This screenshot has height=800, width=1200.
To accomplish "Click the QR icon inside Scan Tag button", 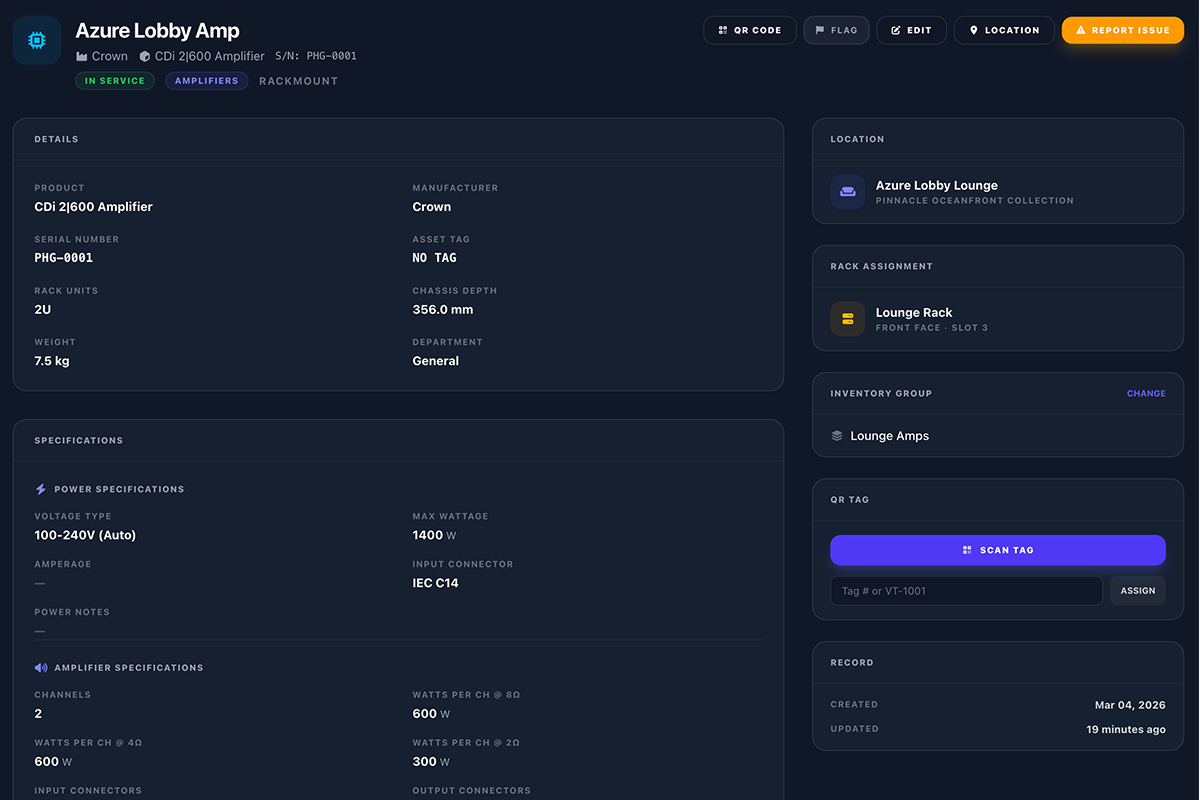I will coord(966,549).
